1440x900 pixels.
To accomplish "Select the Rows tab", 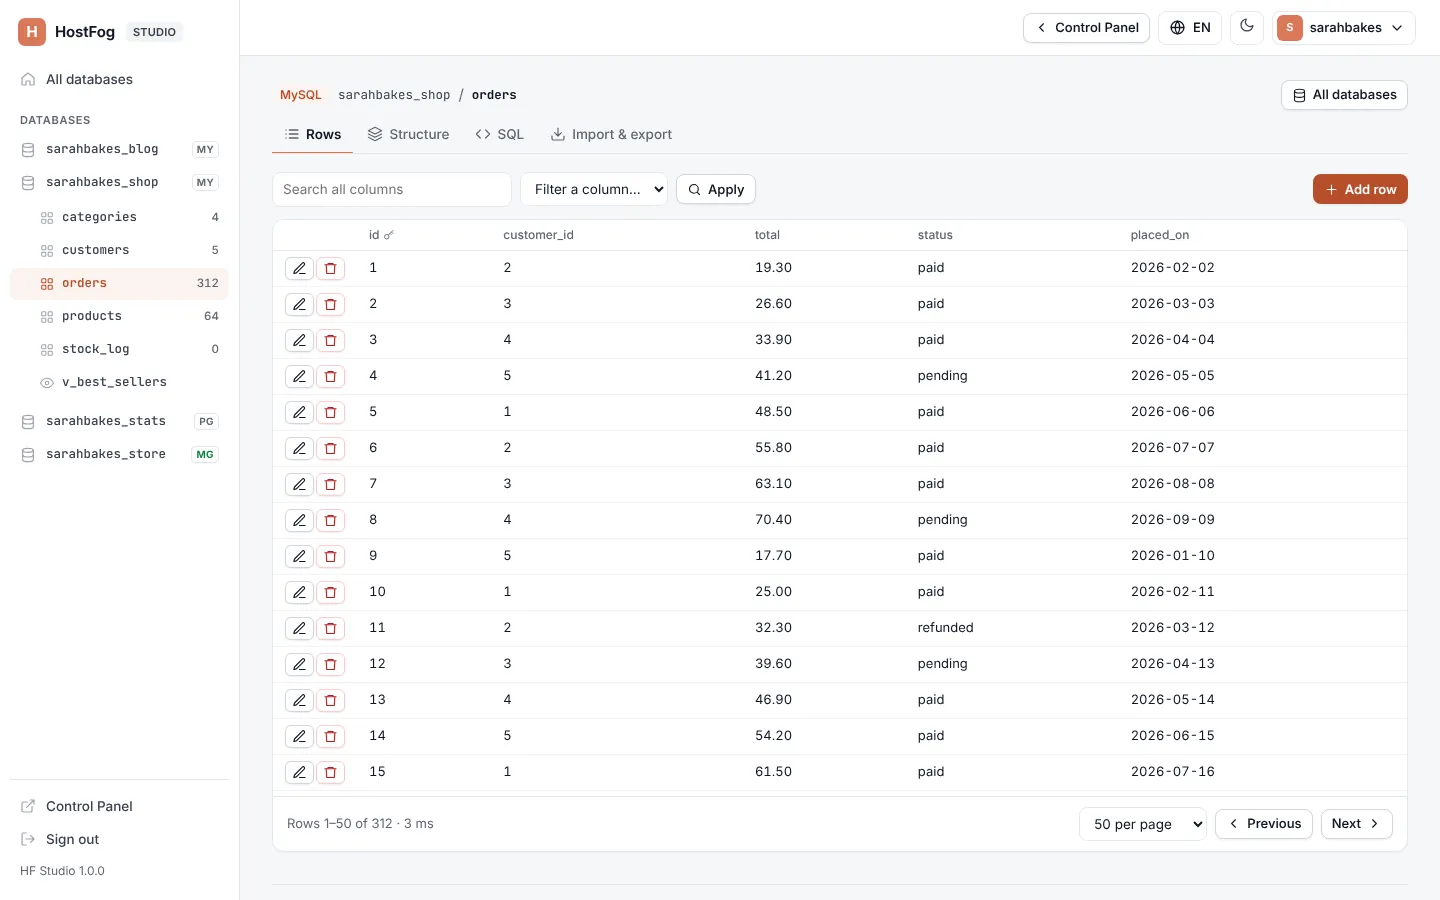I will click(313, 134).
